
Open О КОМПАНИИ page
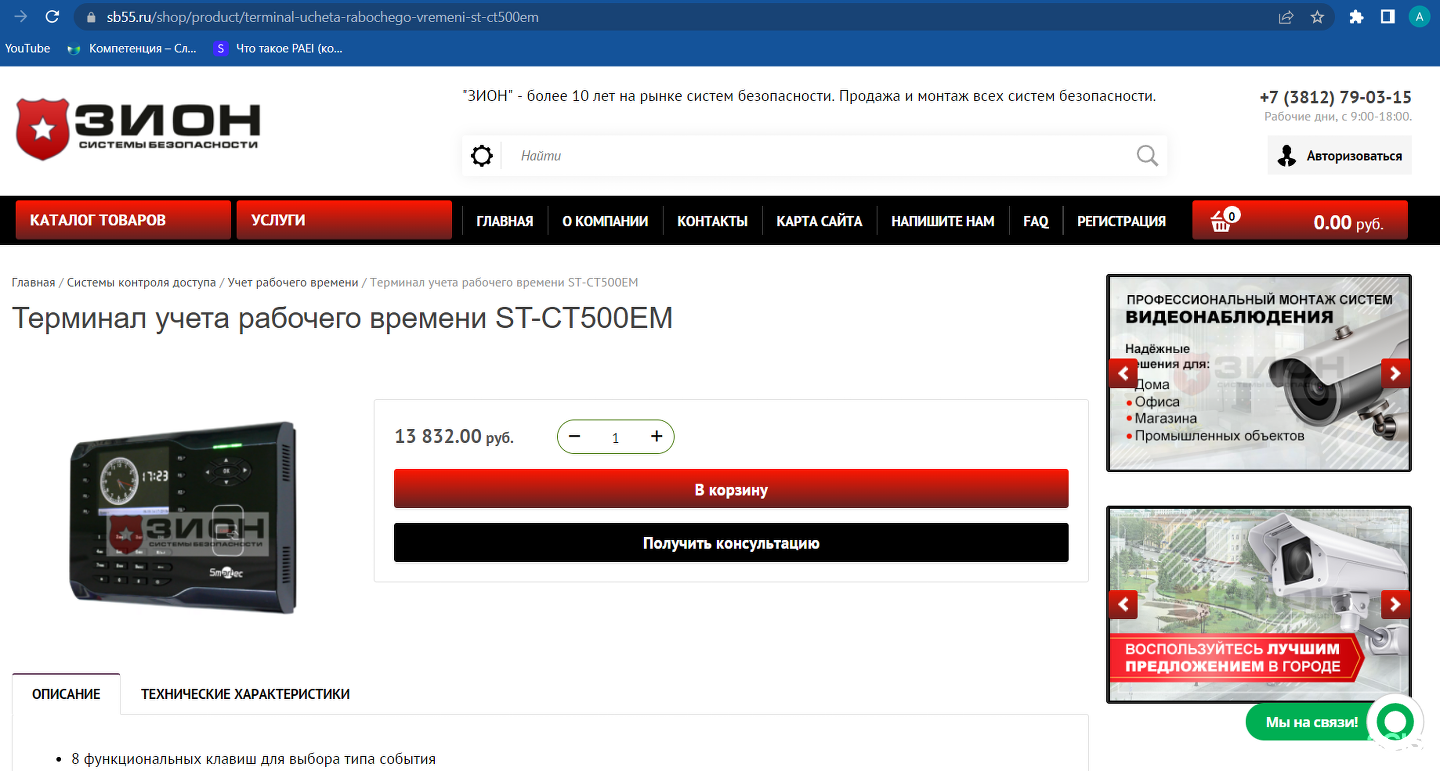tap(605, 221)
